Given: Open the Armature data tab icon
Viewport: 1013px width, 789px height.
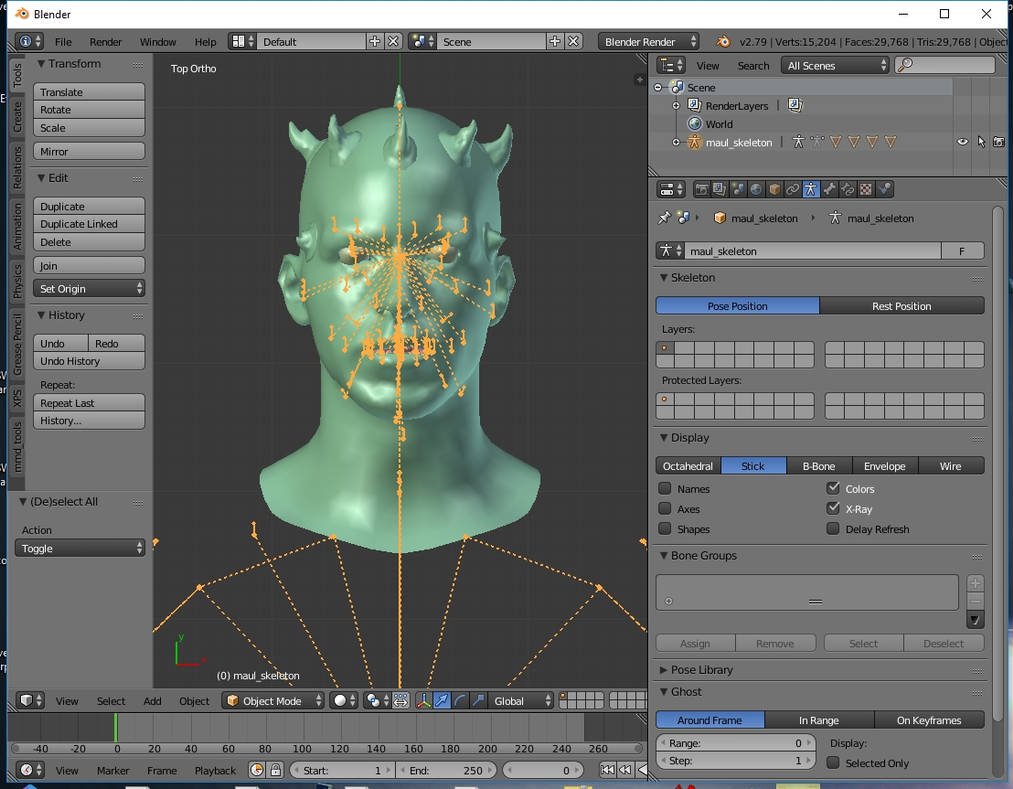Looking at the screenshot, I should click(x=810, y=189).
